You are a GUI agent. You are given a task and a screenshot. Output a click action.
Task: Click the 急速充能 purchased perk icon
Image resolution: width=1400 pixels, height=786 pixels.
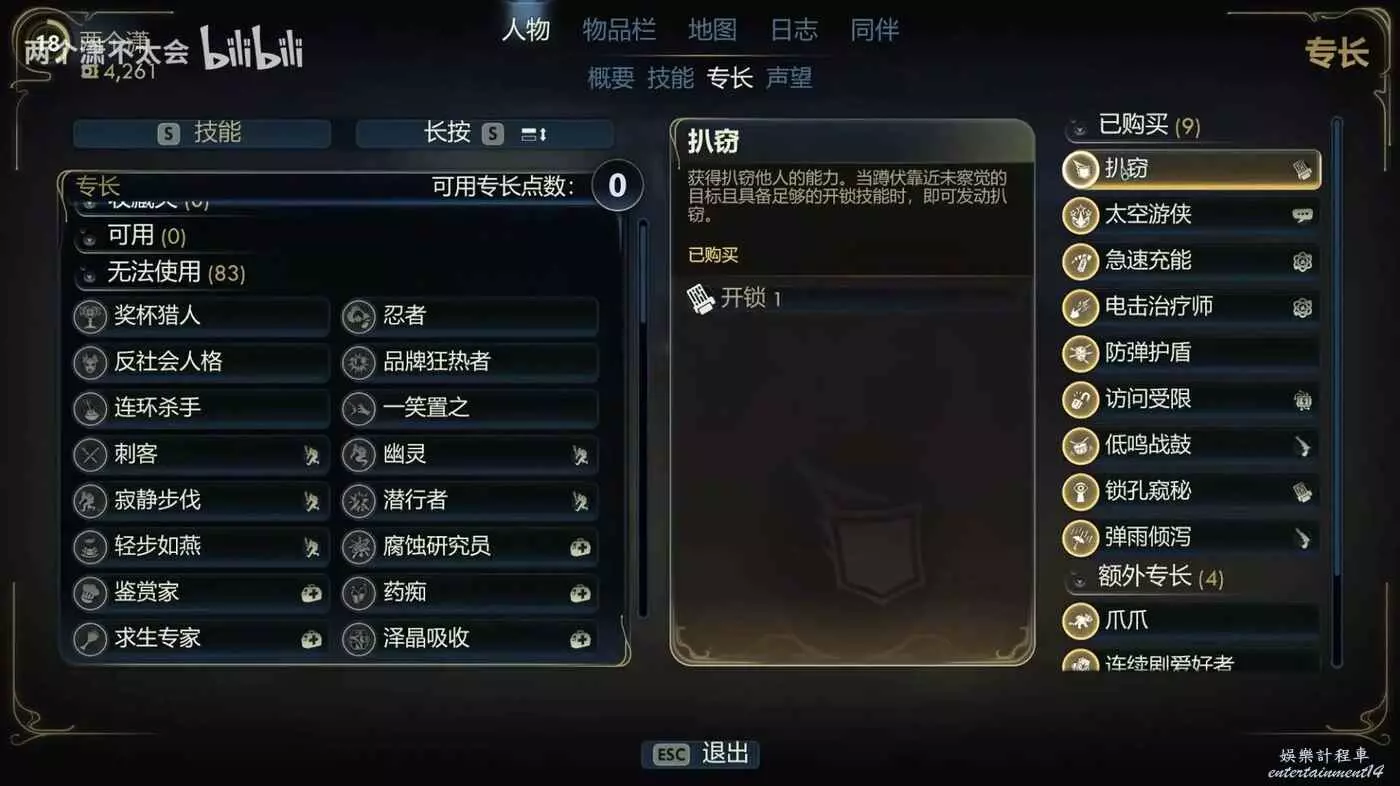pos(1080,261)
